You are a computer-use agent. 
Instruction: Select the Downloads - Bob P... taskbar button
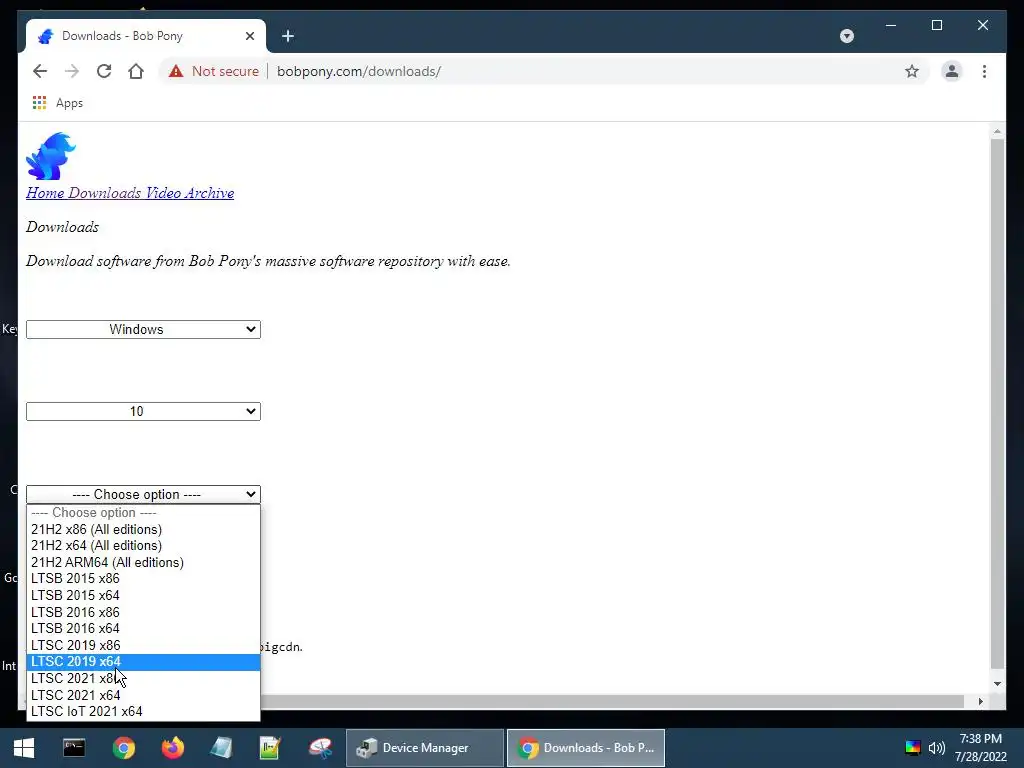pyautogui.click(x=586, y=748)
